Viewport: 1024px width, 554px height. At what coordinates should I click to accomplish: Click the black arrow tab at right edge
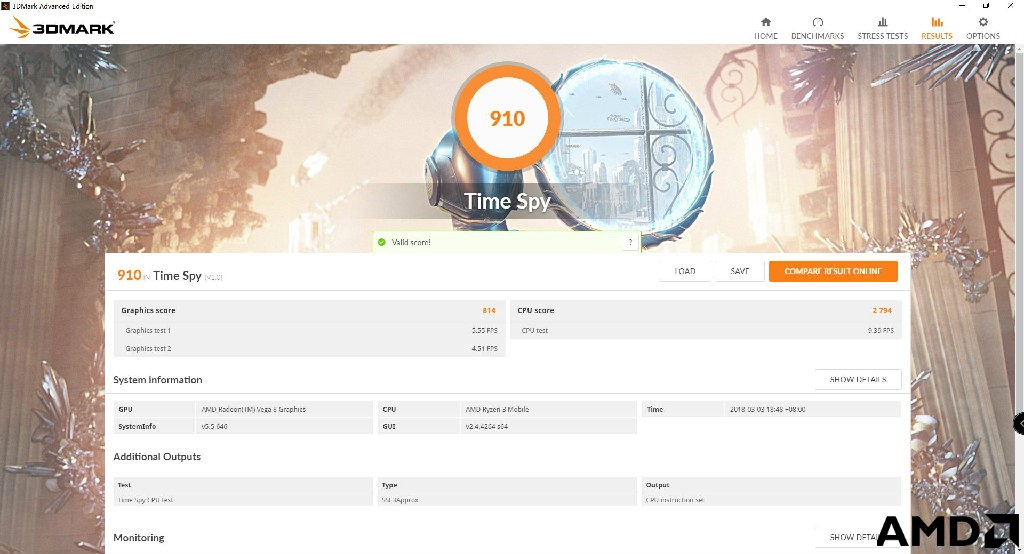(1019, 423)
